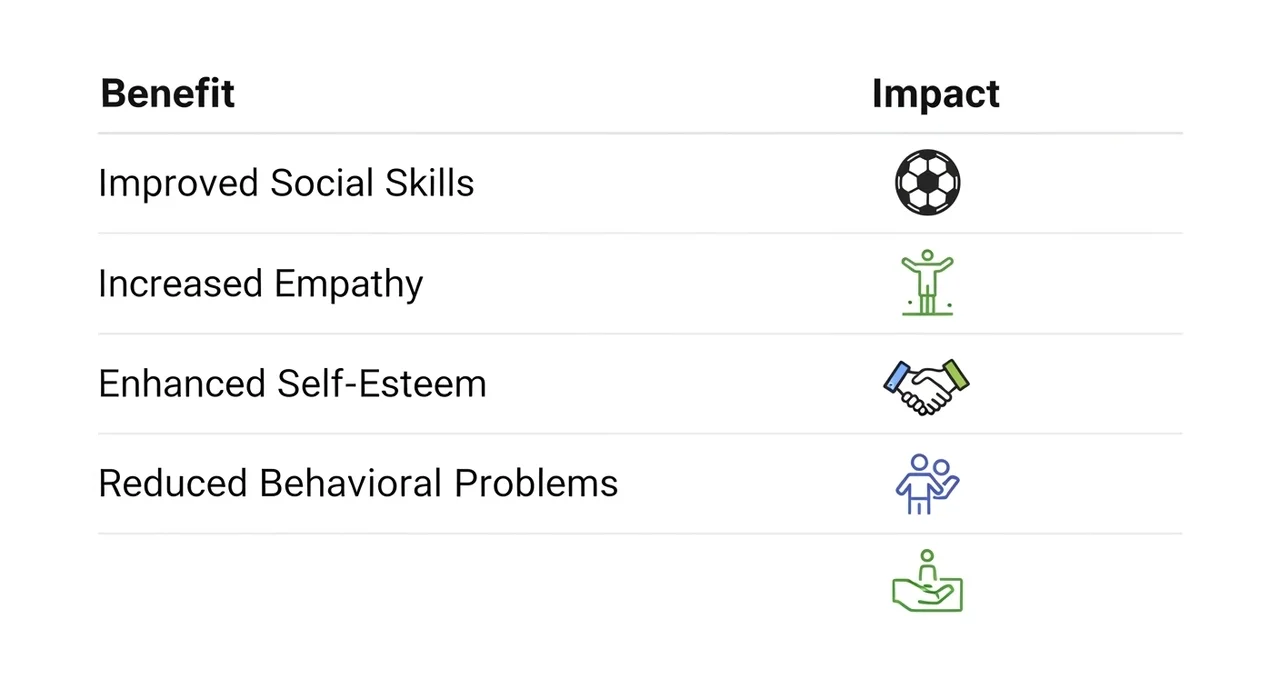Click the soccer ball icon
The image size is (1280, 698).
(927, 182)
